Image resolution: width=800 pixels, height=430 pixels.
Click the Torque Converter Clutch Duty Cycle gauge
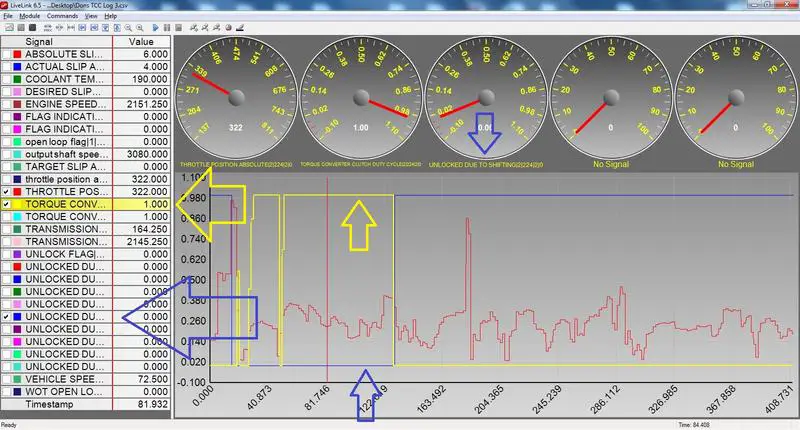pos(361,98)
